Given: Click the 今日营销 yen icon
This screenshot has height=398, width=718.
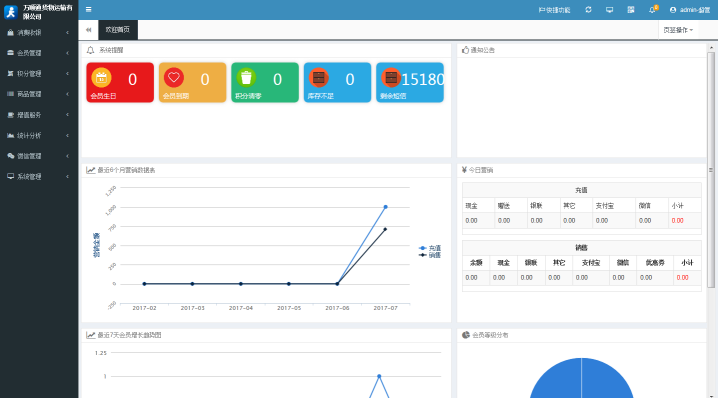Looking at the screenshot, I should pos(464,170).
